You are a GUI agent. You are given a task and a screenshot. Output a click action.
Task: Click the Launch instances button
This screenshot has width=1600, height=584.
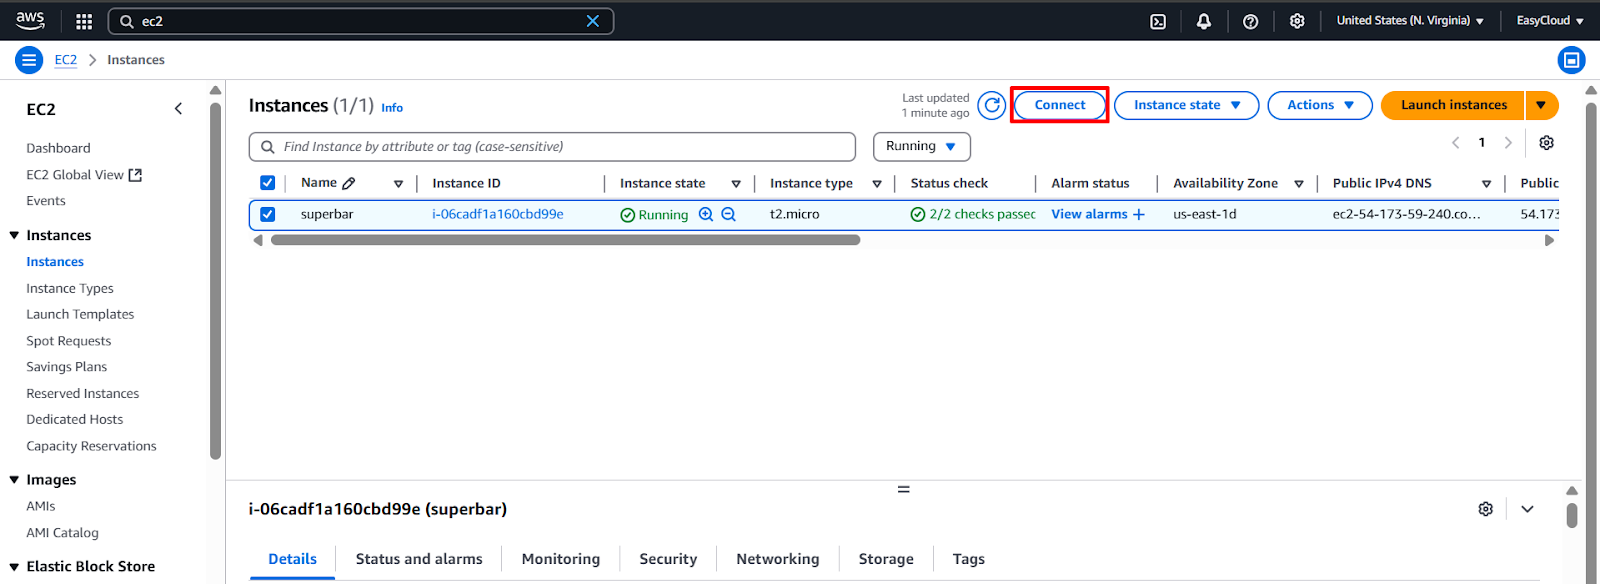coord(1453,105)
